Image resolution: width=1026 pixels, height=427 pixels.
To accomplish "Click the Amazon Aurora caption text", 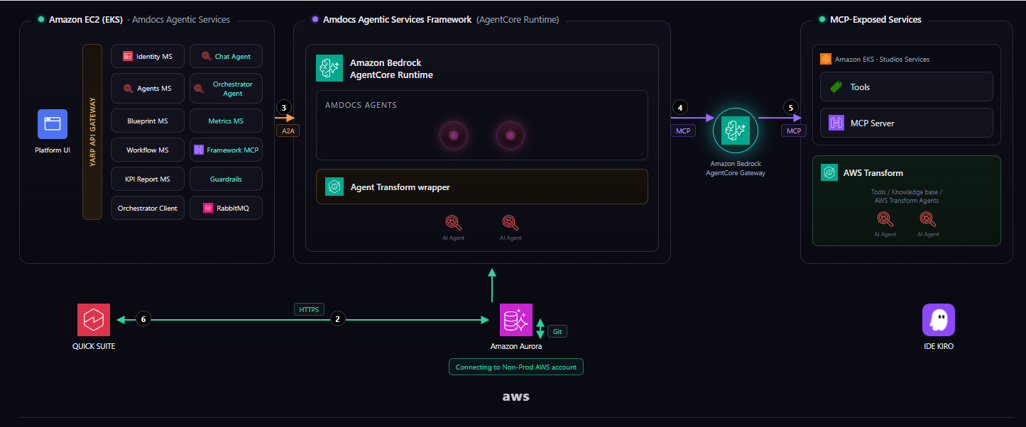I will pyautogui.click(x=516, y=347).
